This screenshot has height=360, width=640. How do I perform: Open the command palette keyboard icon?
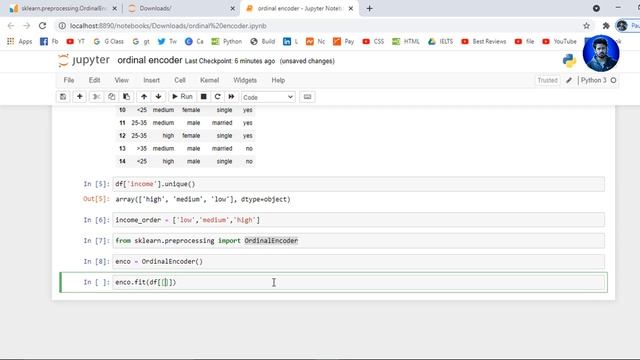(x=307, y=97)
